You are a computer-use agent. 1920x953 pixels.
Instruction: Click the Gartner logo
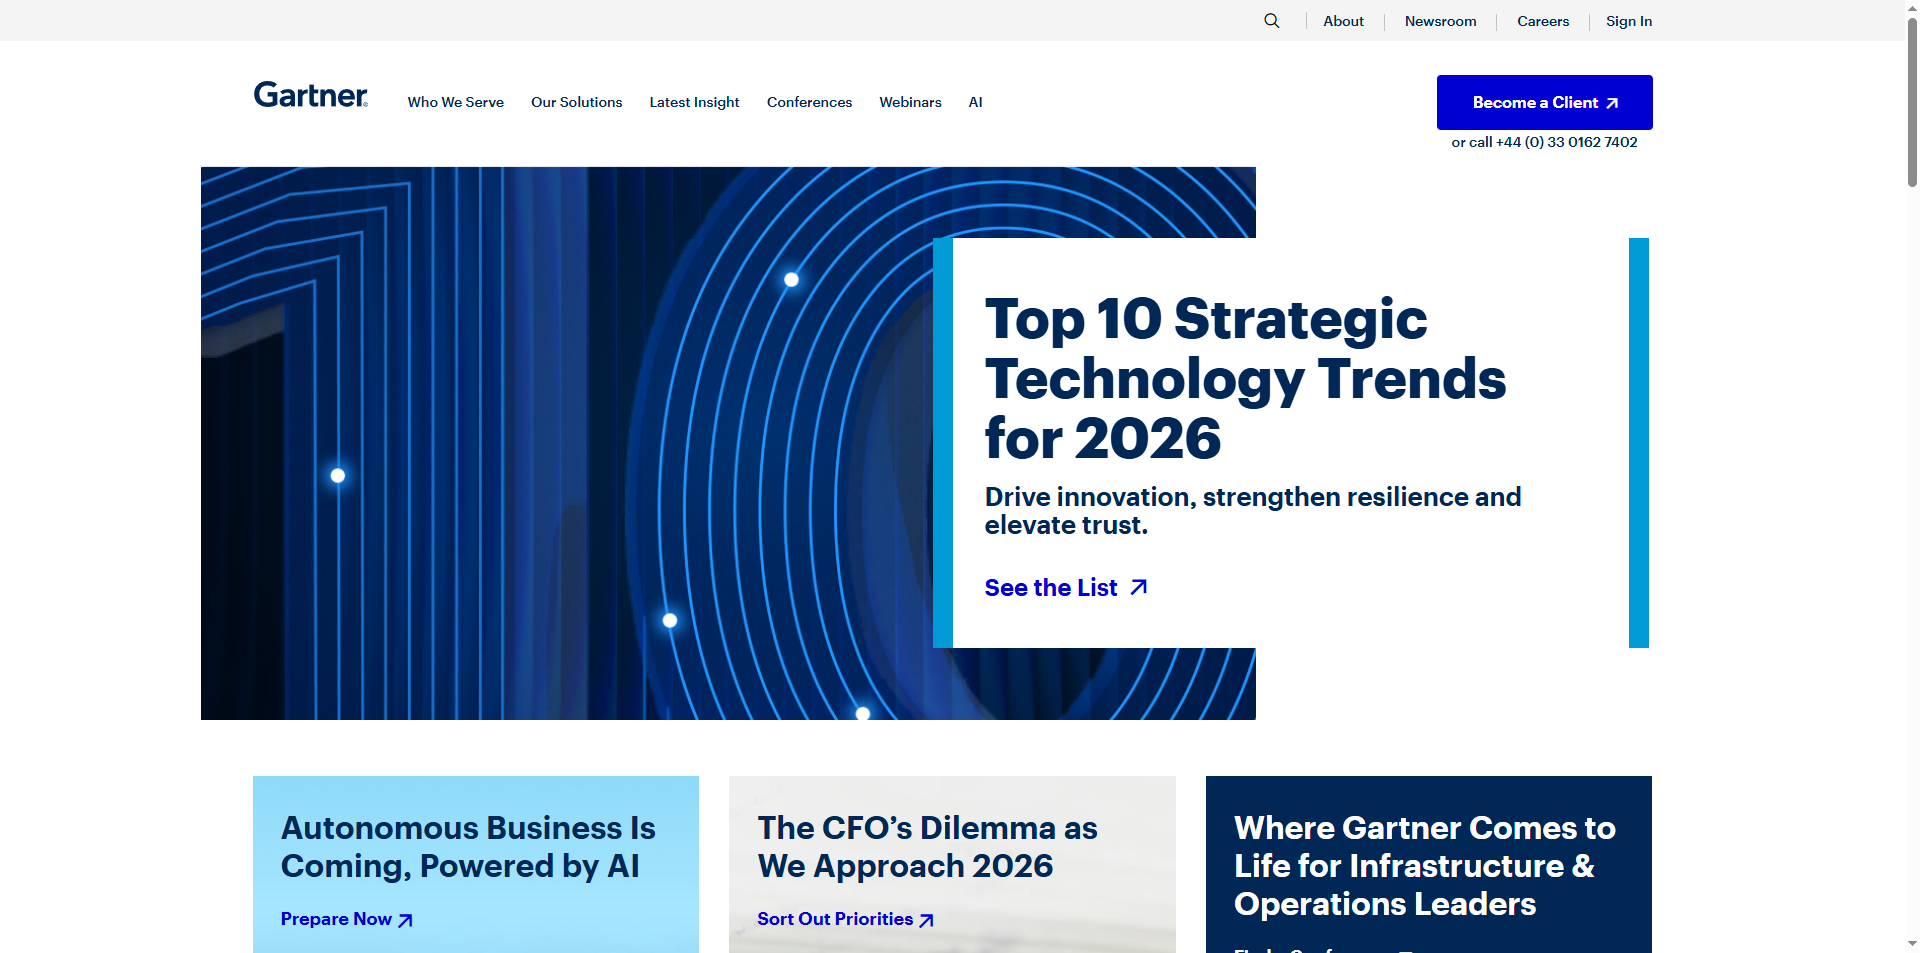310,95
